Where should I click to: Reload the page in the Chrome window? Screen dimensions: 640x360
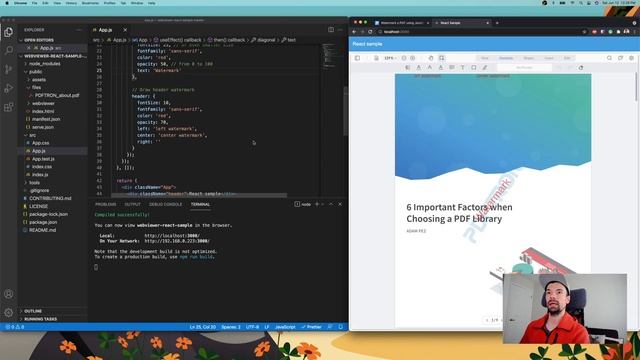[370, 32]
